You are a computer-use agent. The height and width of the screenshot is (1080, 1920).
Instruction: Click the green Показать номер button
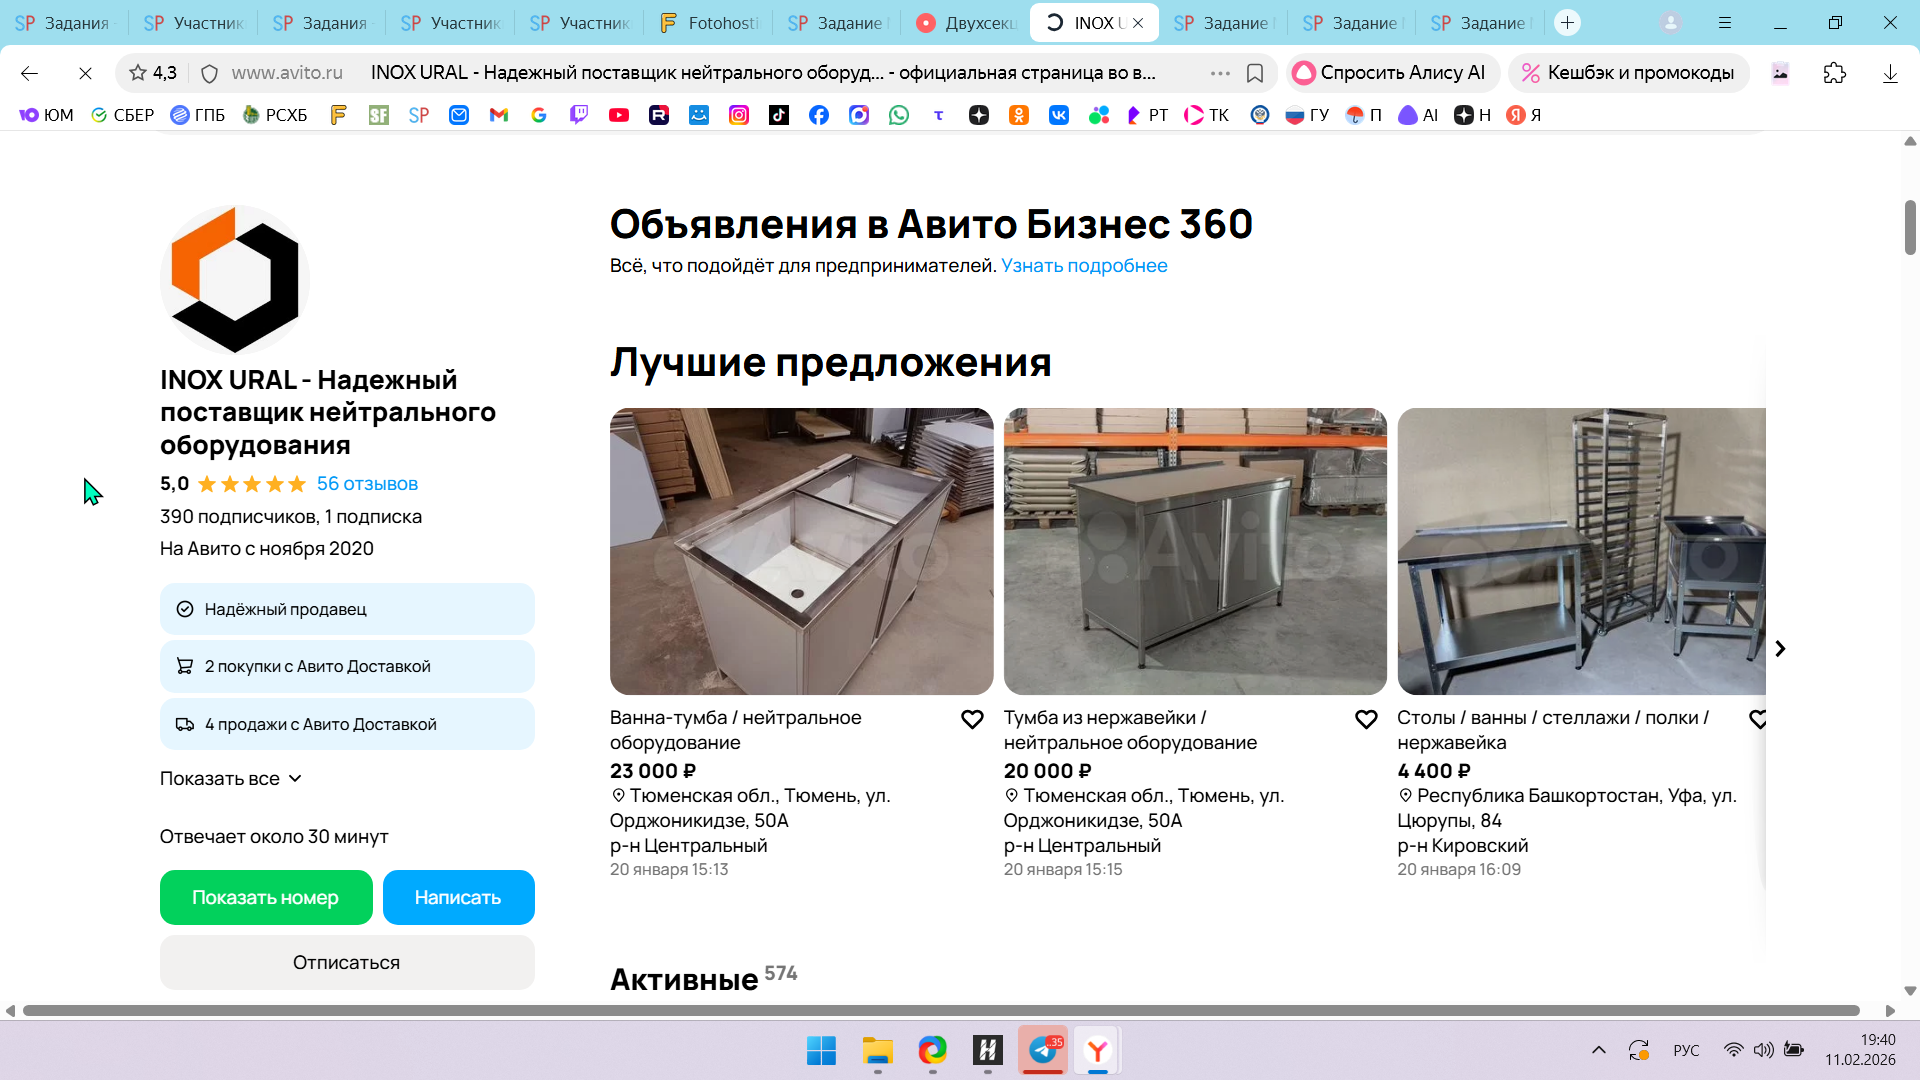click(266, 897)
